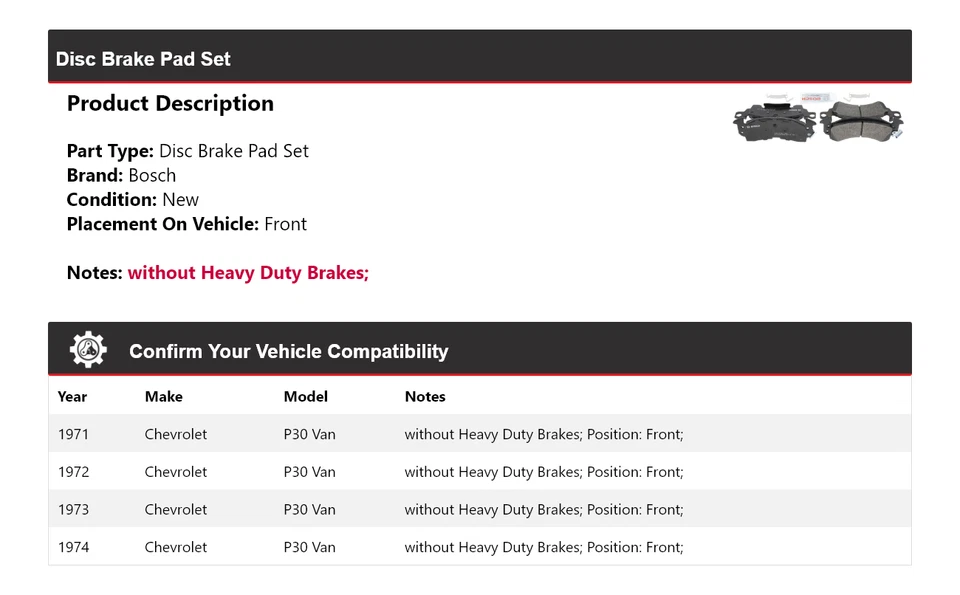Click the Notes column header in table
This screenshot has height=595, width=960.
[x=425, y=397]
